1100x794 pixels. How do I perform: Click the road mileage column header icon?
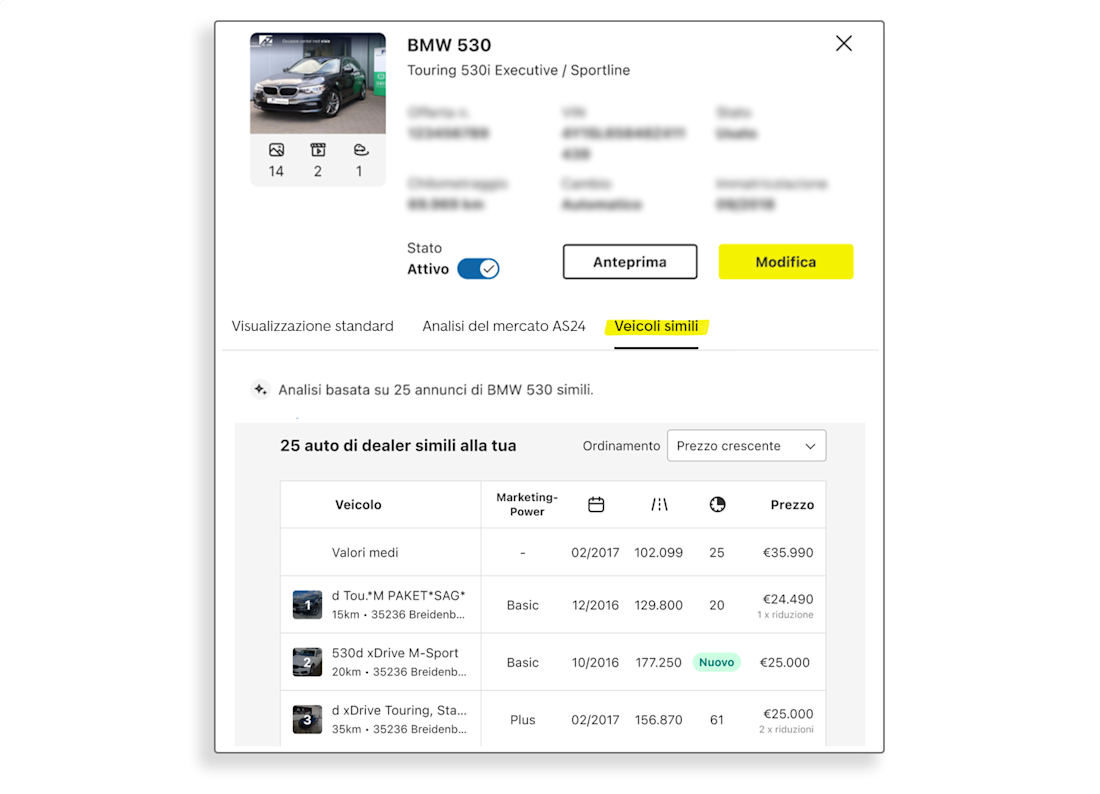659,504
